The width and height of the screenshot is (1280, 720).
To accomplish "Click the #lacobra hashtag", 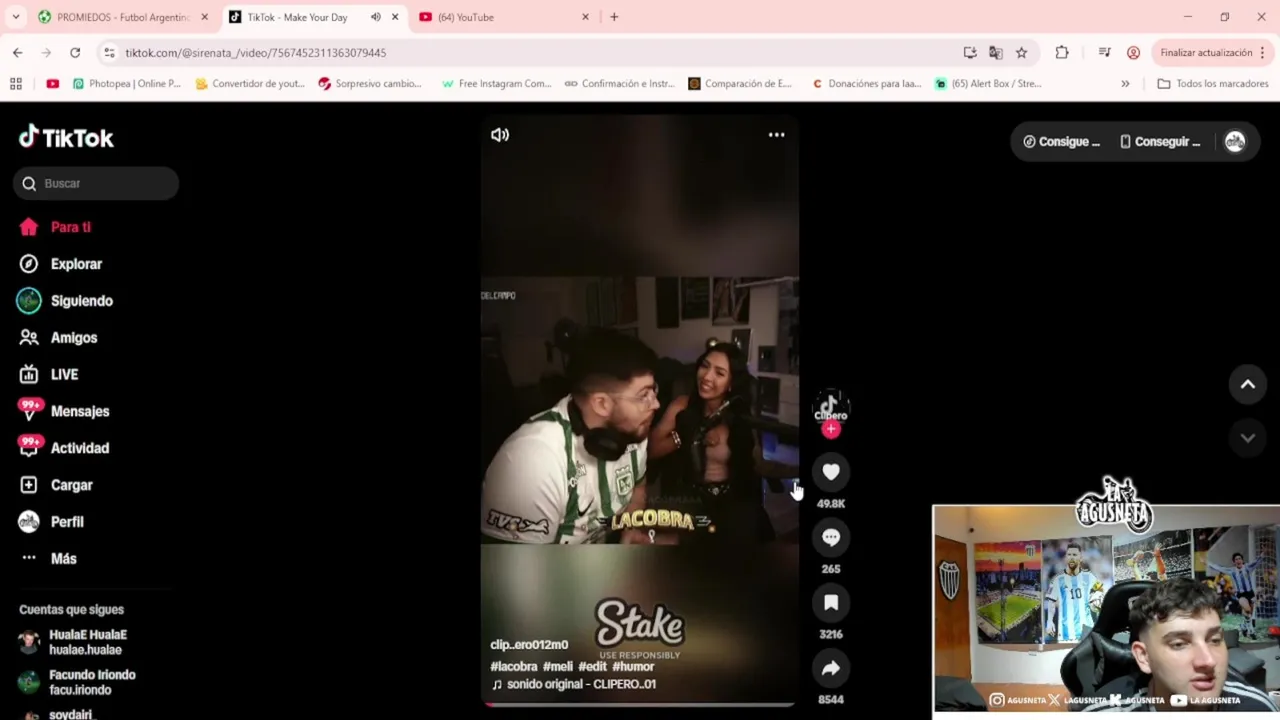I will (514, 666).
